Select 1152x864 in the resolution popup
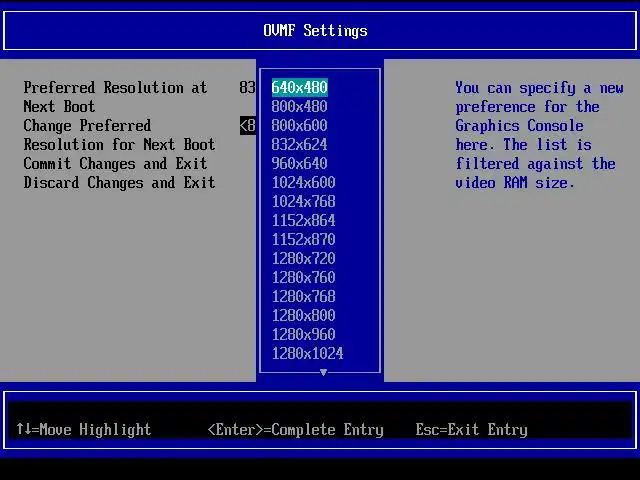The width and height of the screenshot is (640, 480). 304,220
